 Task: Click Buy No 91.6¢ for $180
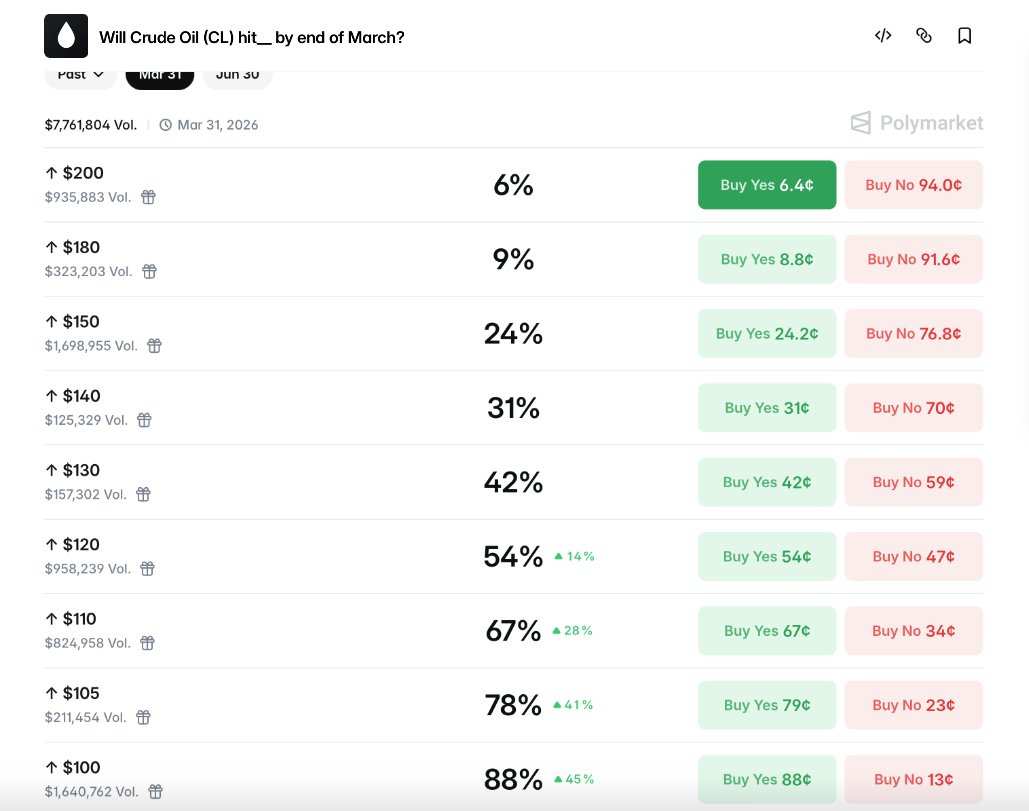point(914,259)
